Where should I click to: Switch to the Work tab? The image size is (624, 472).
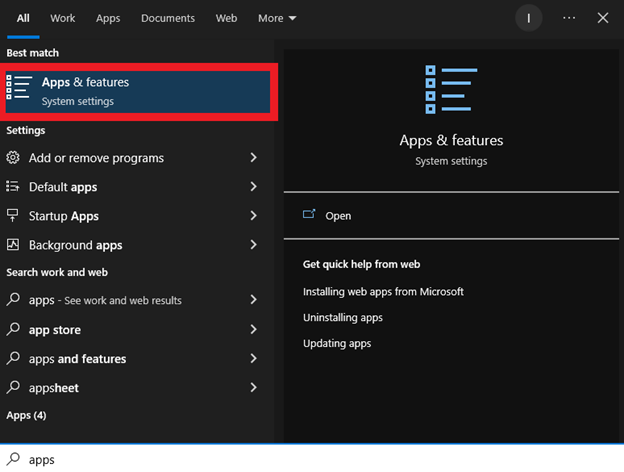click(62, 18)
